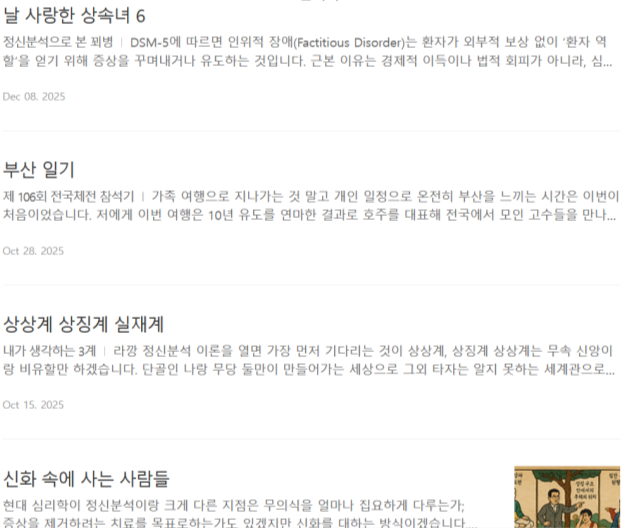The width and height of the screenshot is (624, 529).
Task: Click the excerpt starting 가족 여행으로 지나가는
Action: tap(385, 196)
